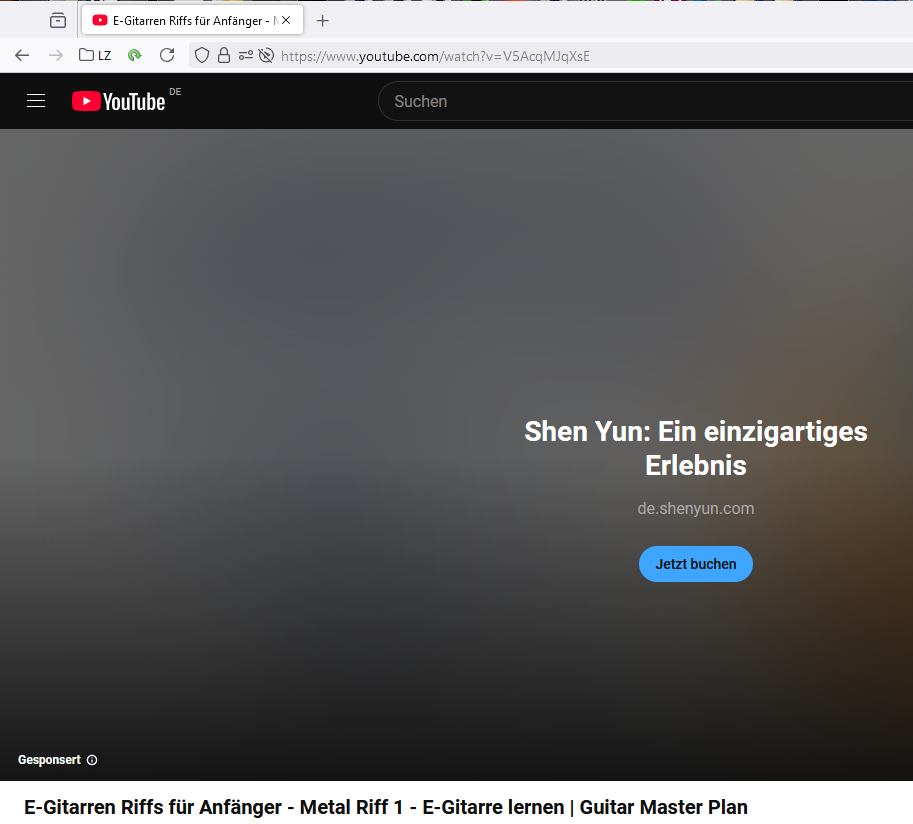Click the address bar URL
Screen dimensions: 913x824
tap(436, 56)
